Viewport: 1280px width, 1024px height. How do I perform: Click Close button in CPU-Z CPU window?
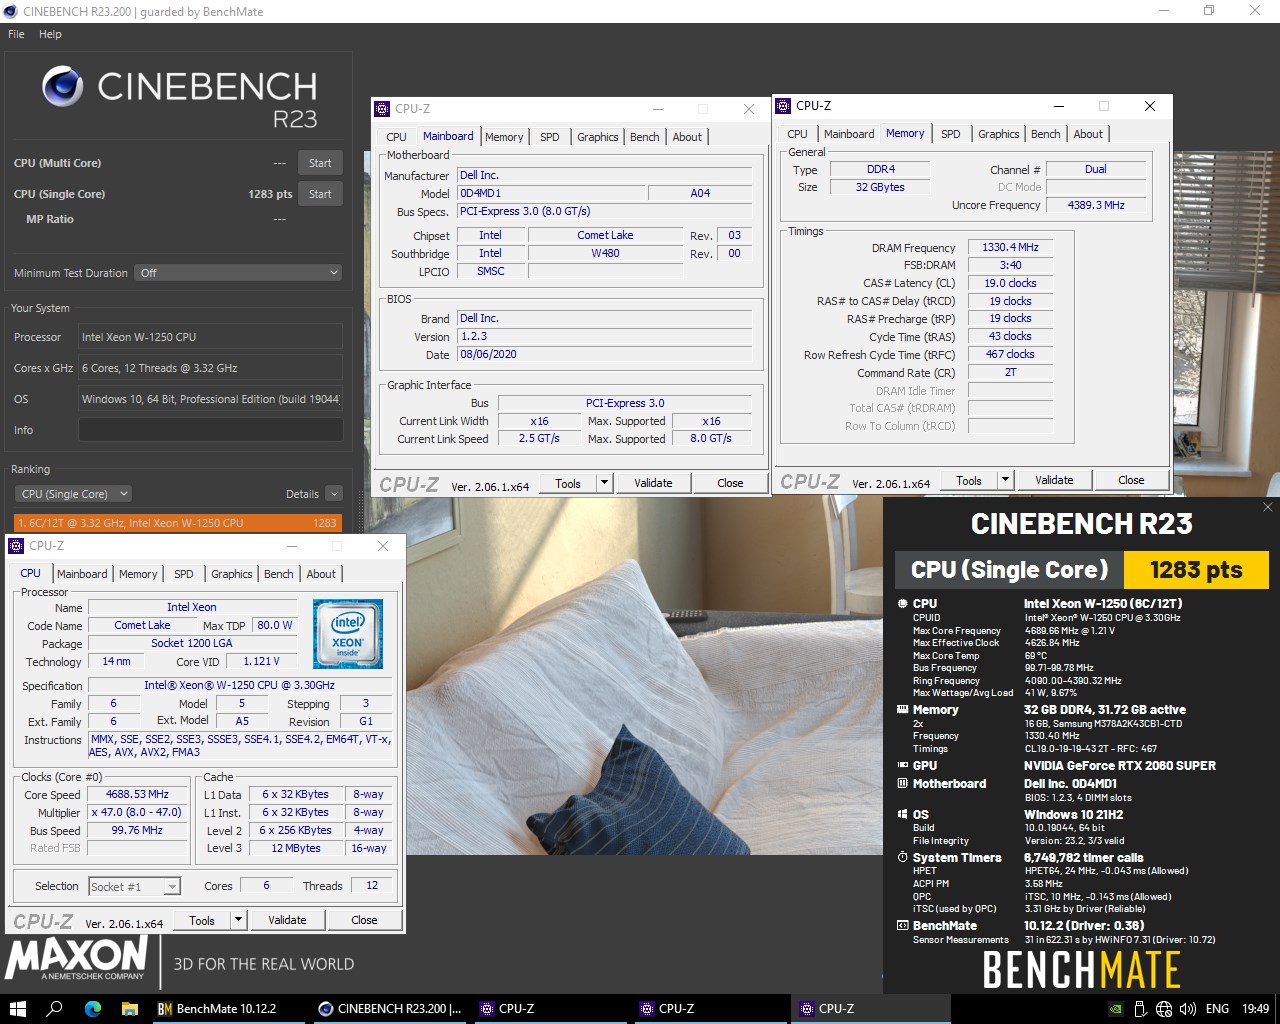point(364,920)
